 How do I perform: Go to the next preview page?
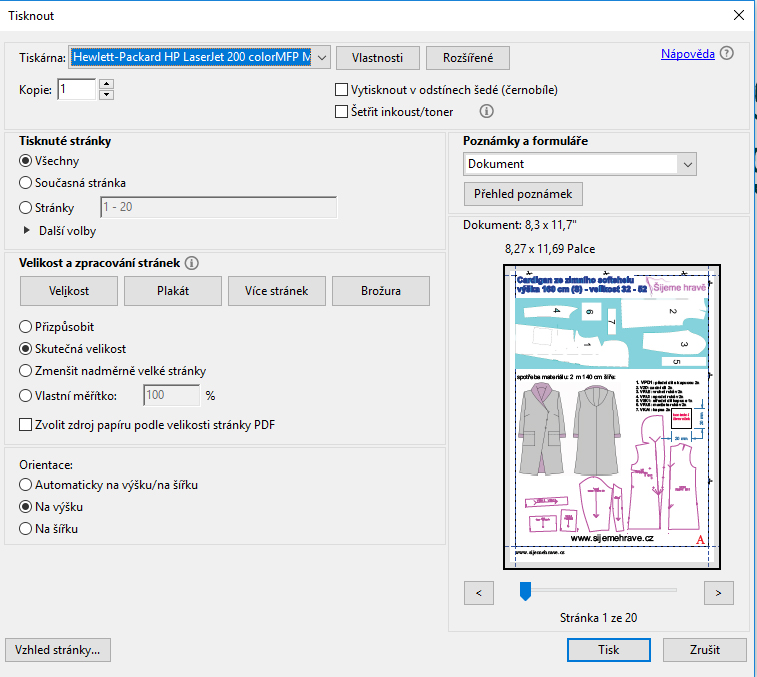point(718,593)
